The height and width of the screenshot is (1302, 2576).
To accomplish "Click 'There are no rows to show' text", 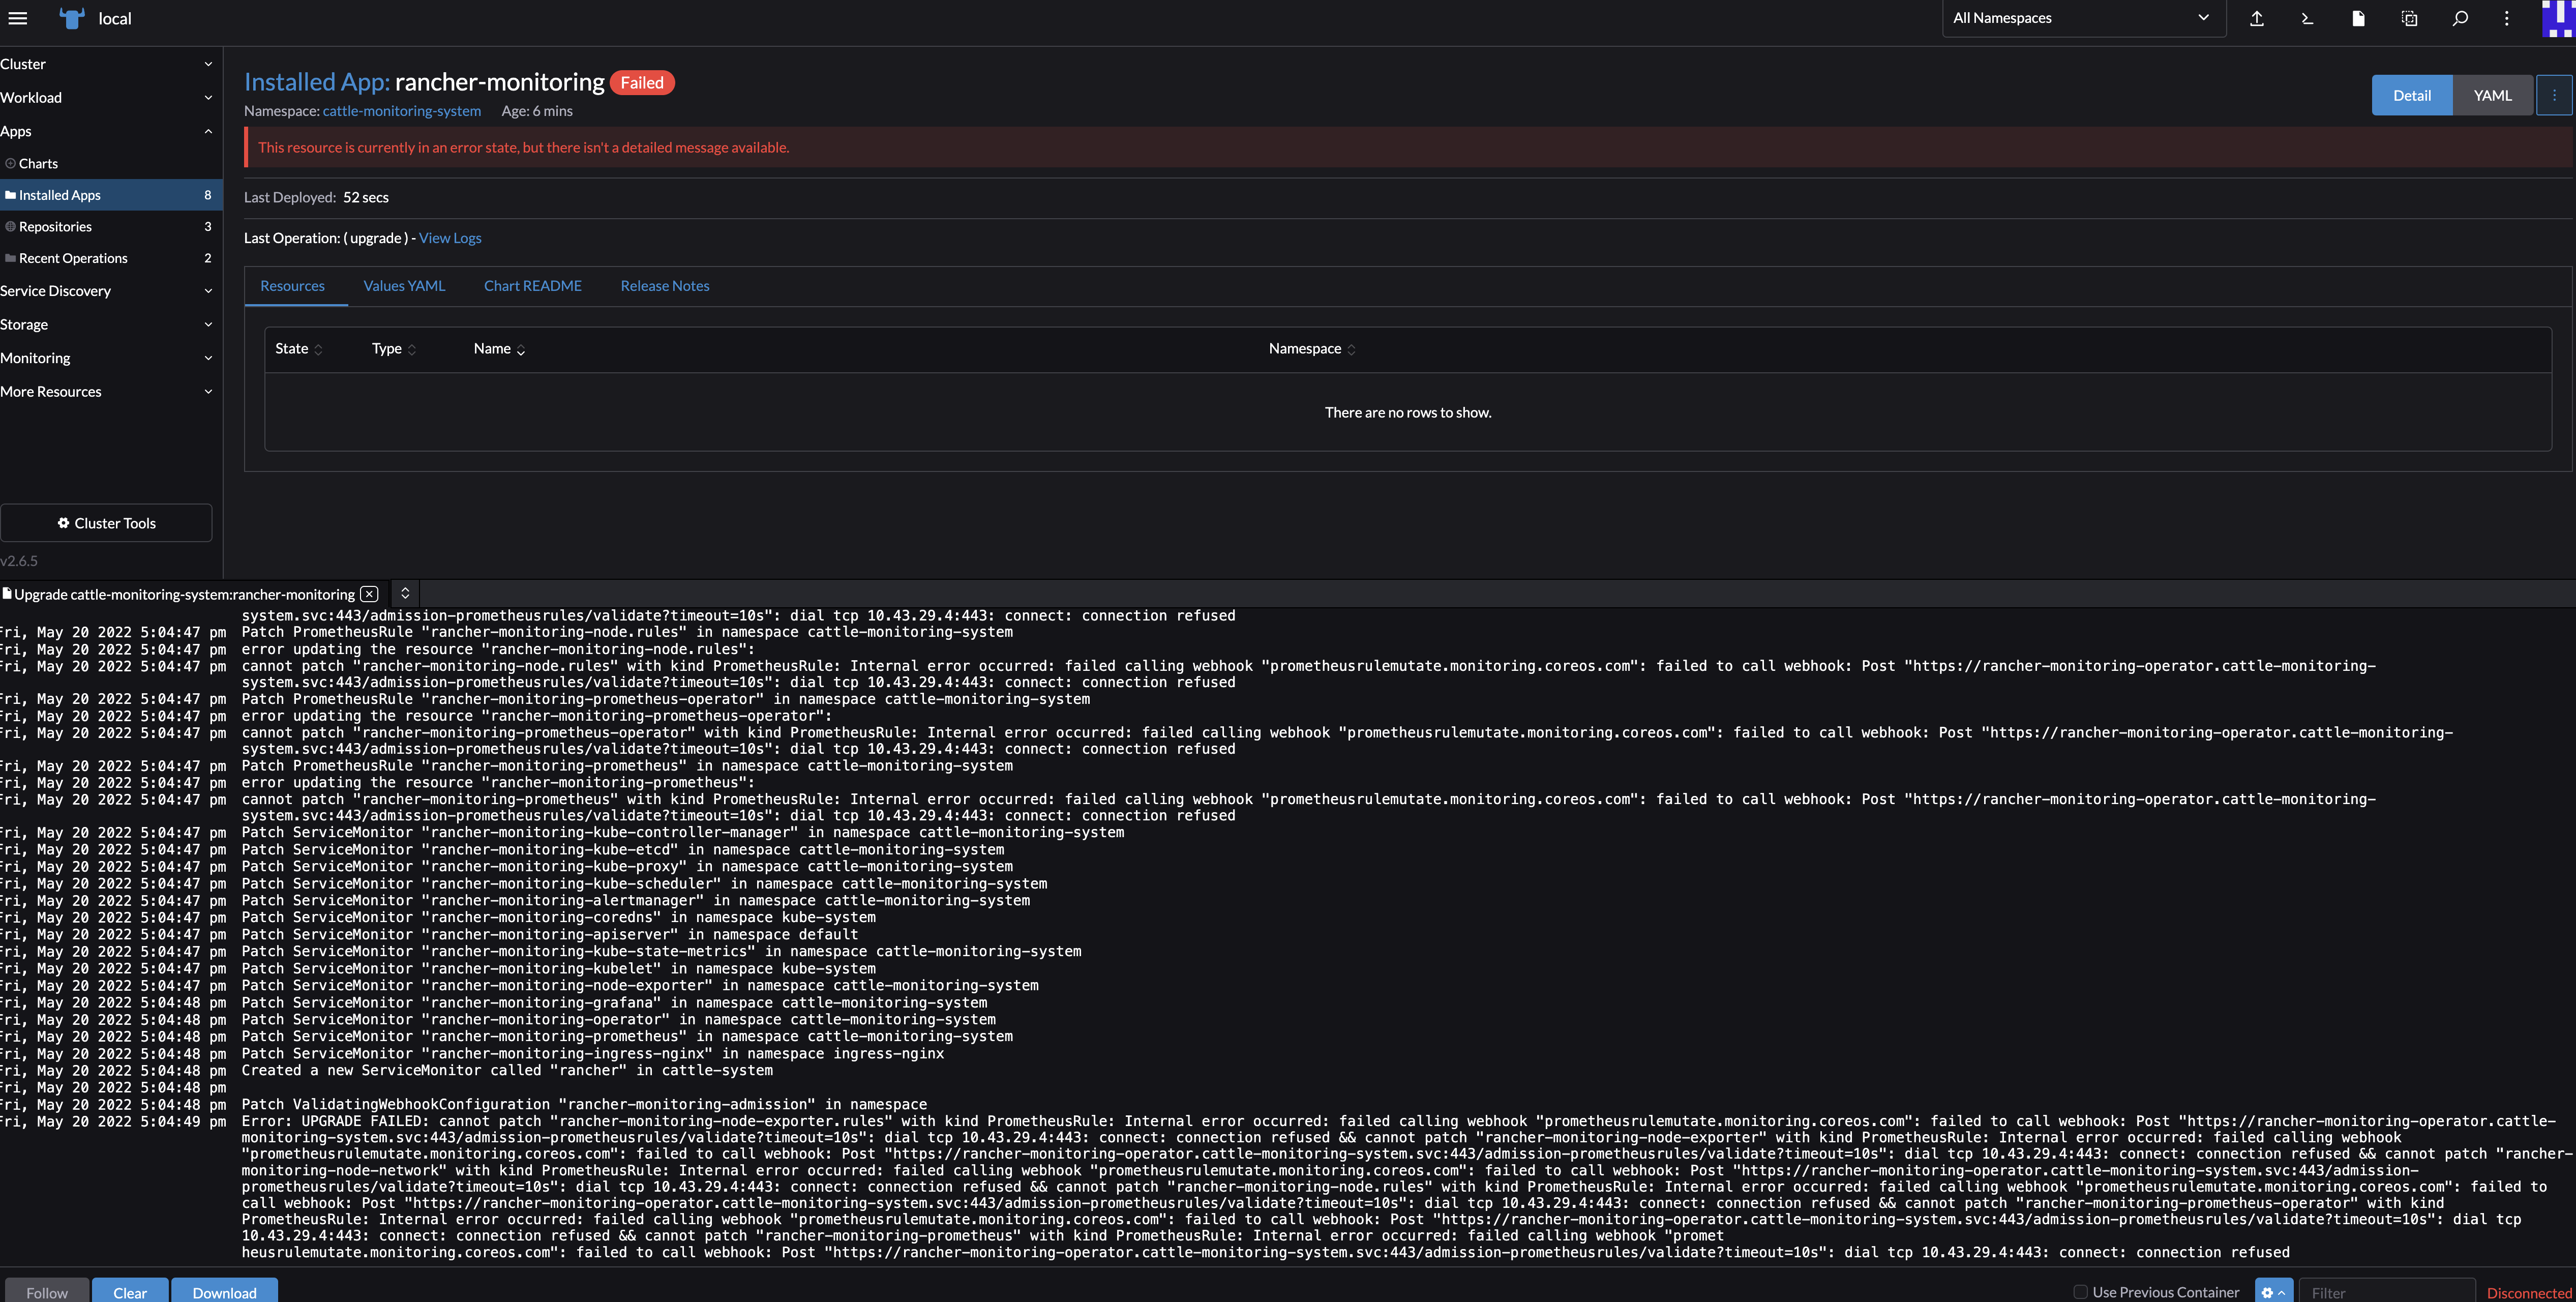I will [1408, 412].
